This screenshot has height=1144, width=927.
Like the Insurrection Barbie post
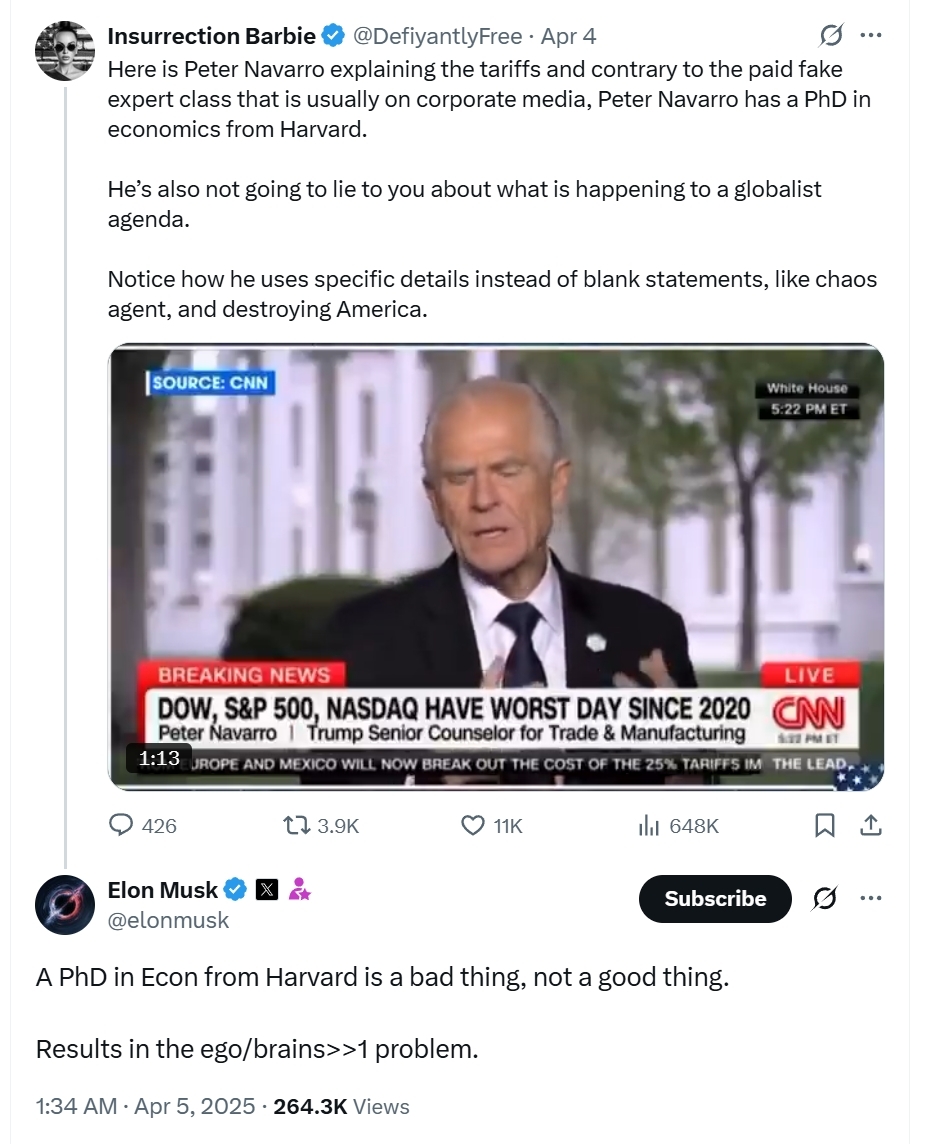(473, 825)
